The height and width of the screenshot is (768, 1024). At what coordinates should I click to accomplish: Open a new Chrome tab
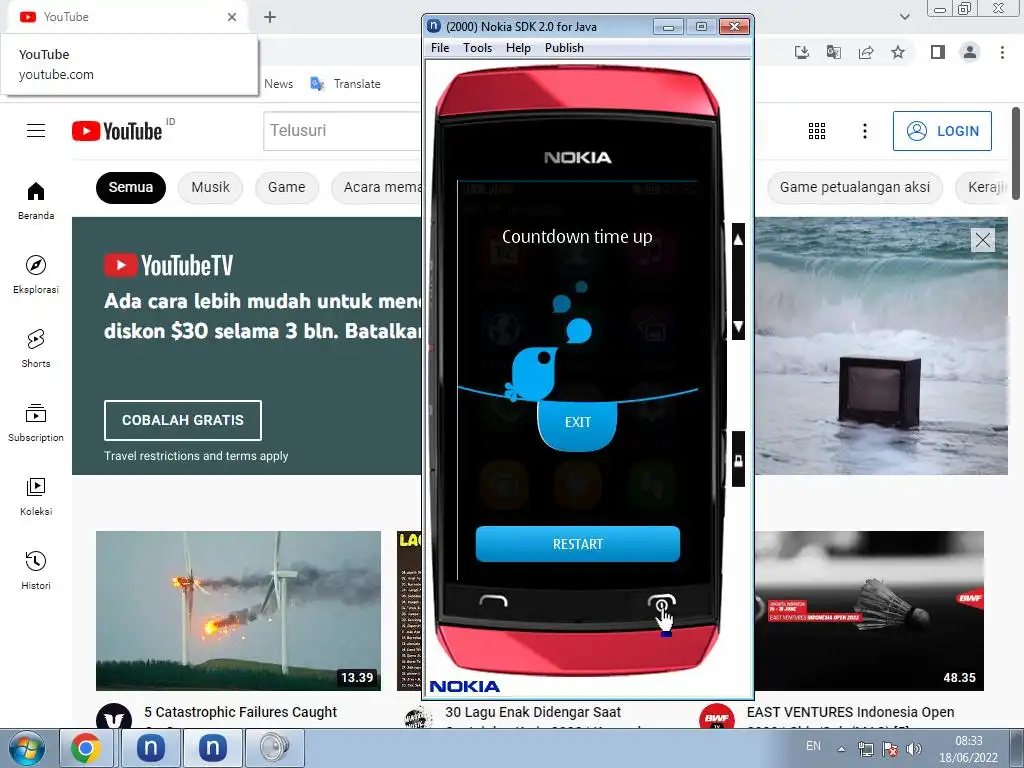click(270, 17)
